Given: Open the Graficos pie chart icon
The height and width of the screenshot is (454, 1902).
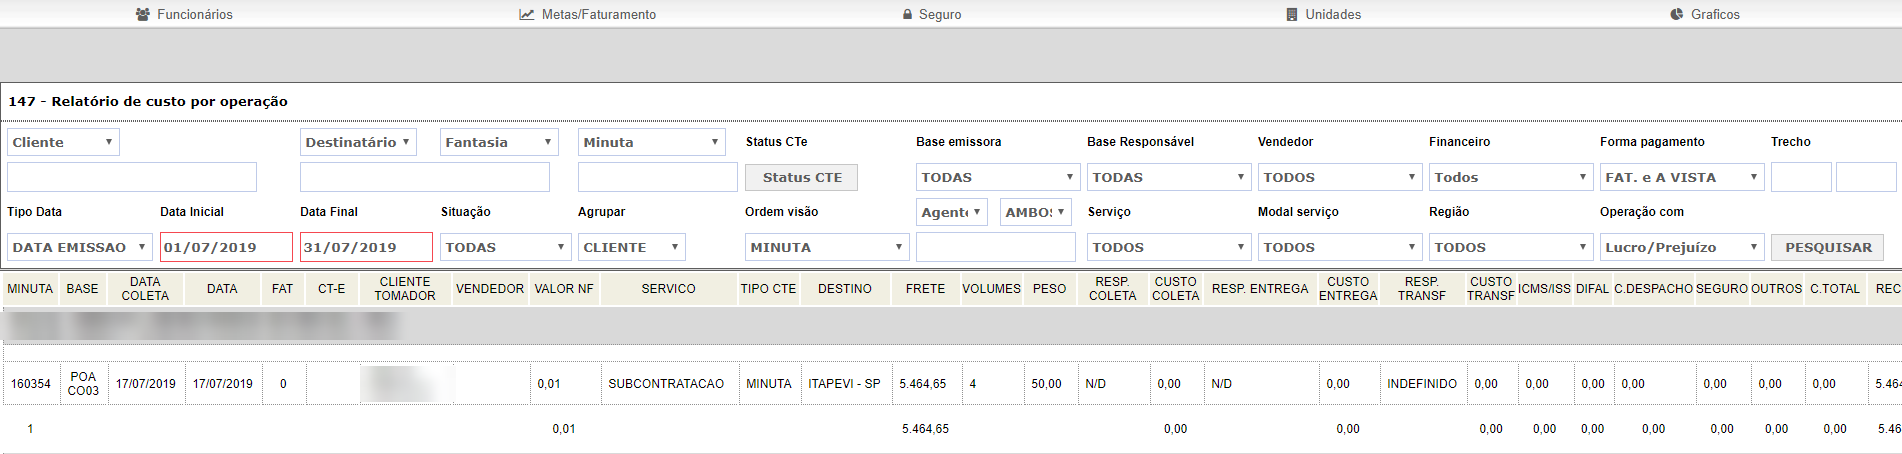Looking at the screenshot, I should (x=1677, y=15).
